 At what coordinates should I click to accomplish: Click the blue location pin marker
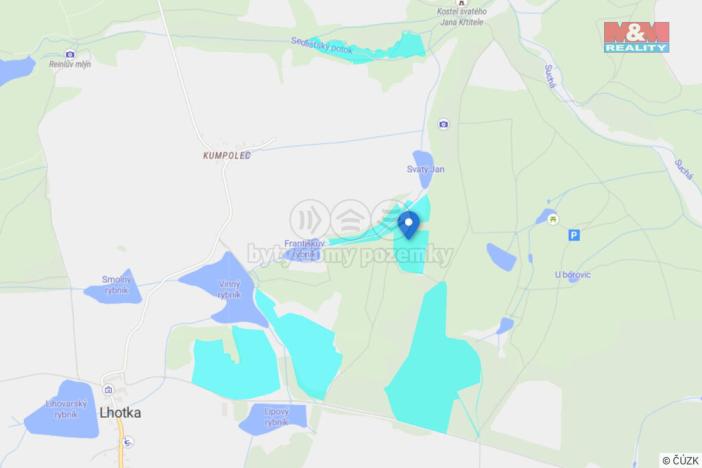click(408, 225)
